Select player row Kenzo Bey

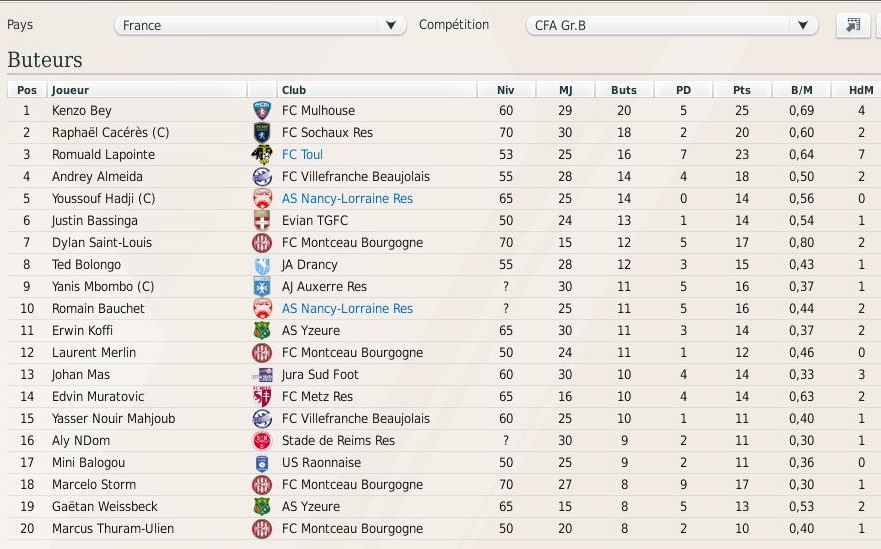tap(444, 111)
